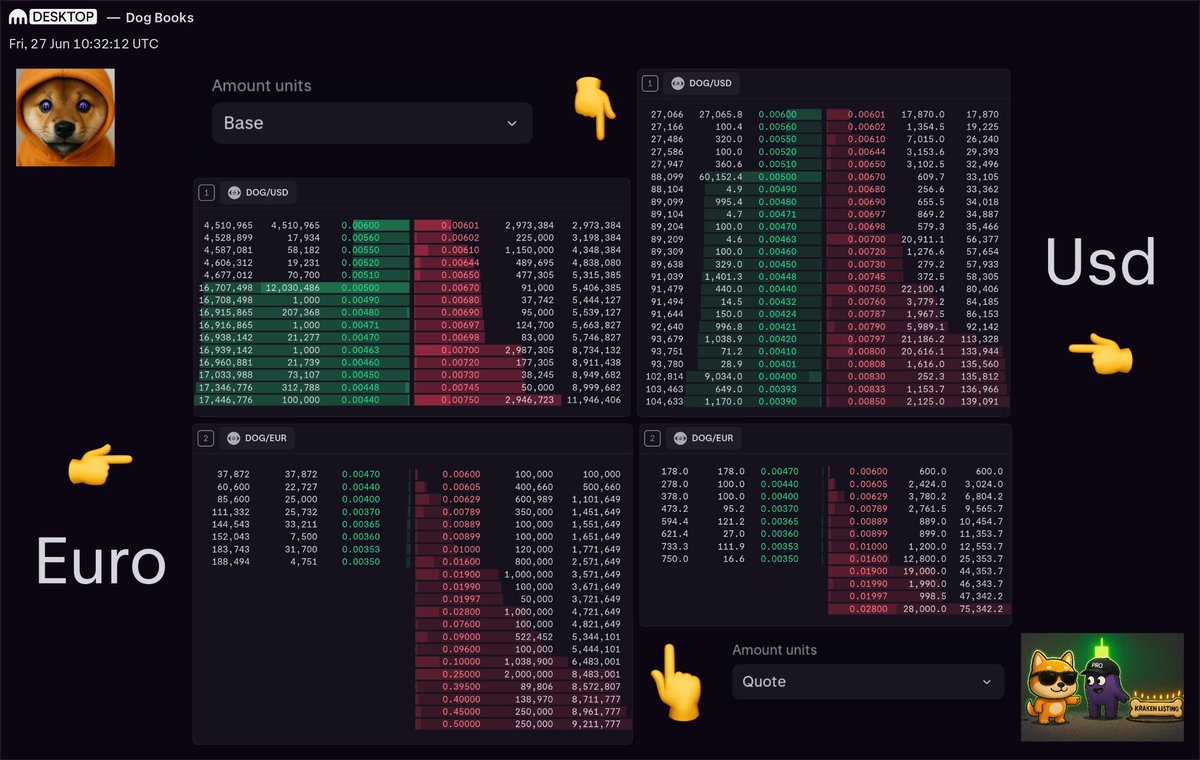The image size is (1200, 760).
Task: Click the EUR quote ask amount 3,780.2
Action: [x=926, y=496]
